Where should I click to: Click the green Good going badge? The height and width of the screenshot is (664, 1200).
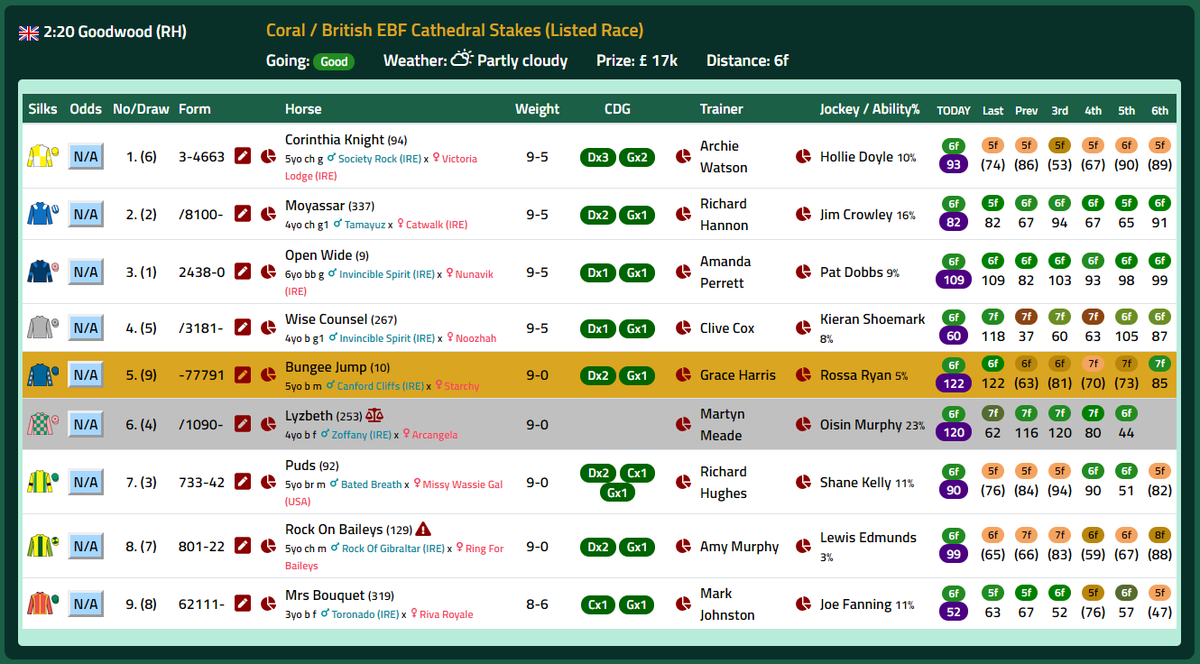click(x=334, y=61)
